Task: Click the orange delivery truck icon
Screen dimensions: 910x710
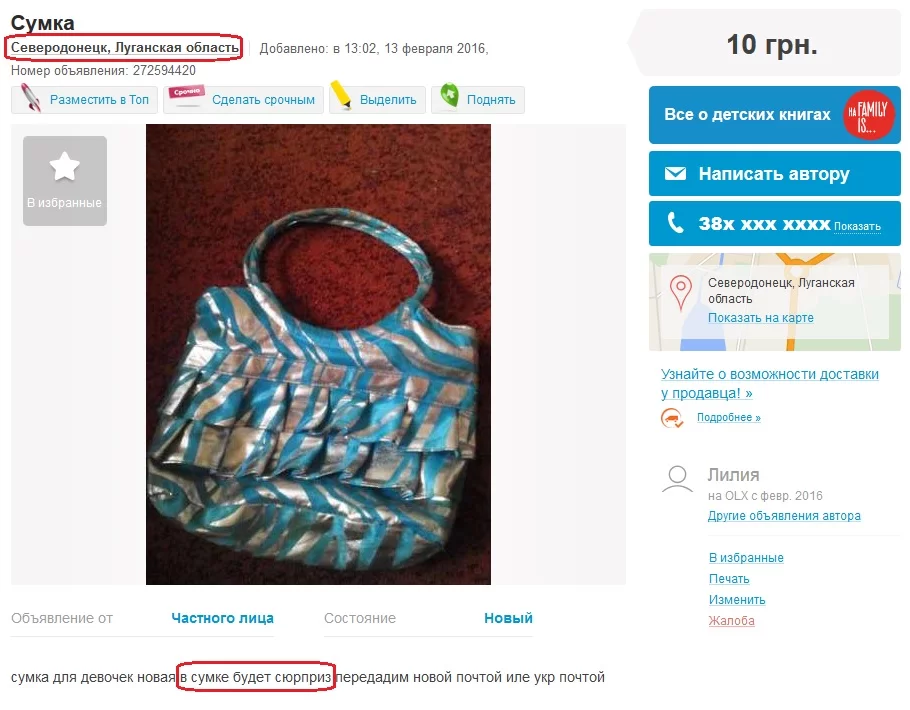Action: click(672, 418)
